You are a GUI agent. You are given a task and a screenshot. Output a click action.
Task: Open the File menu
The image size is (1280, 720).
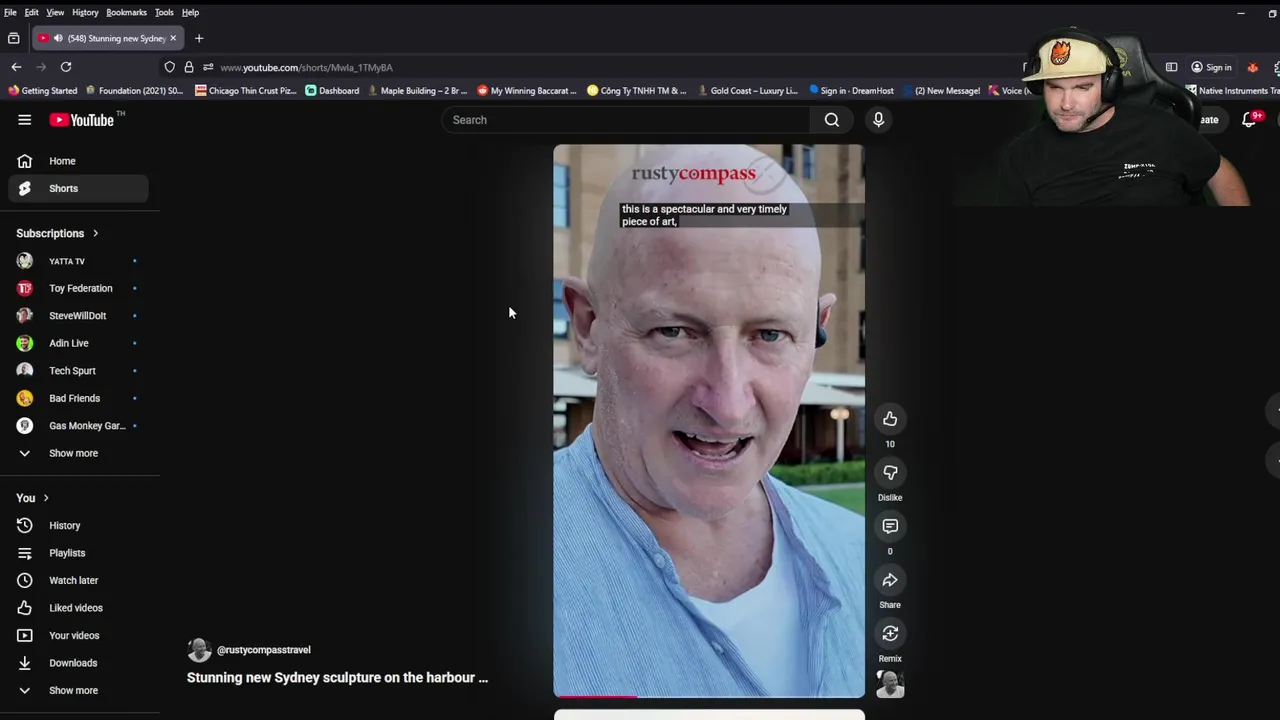[x=10, y=12]
